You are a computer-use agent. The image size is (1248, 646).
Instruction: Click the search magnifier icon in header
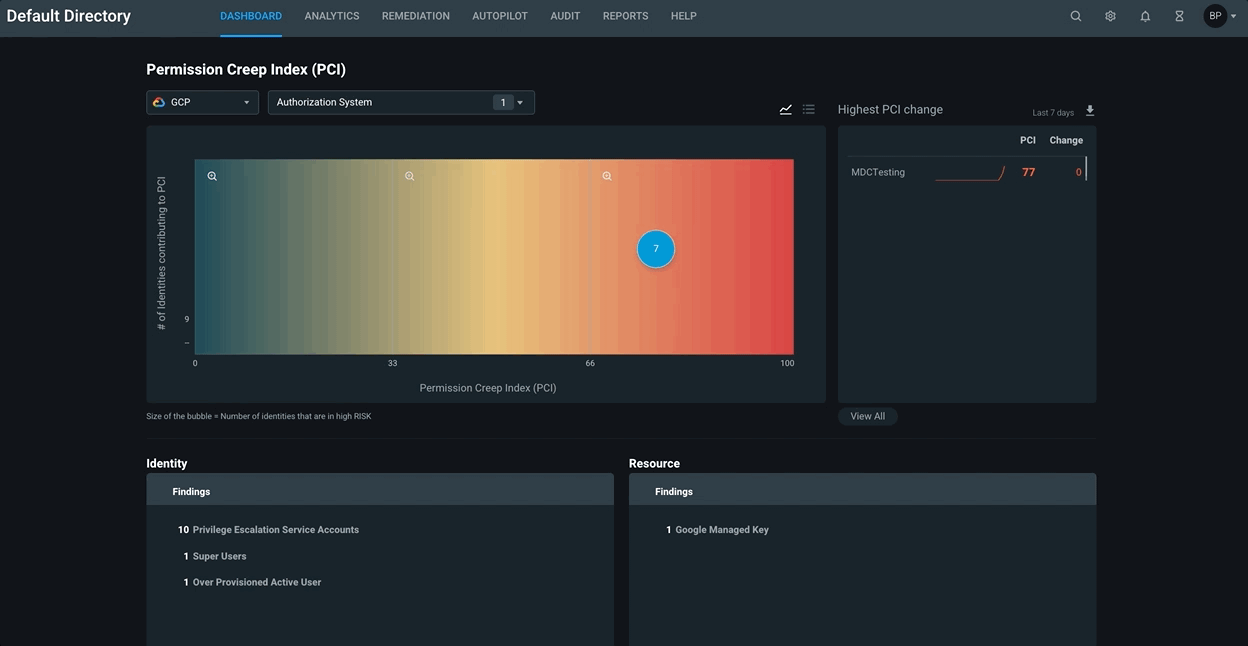coord(1076,16)
